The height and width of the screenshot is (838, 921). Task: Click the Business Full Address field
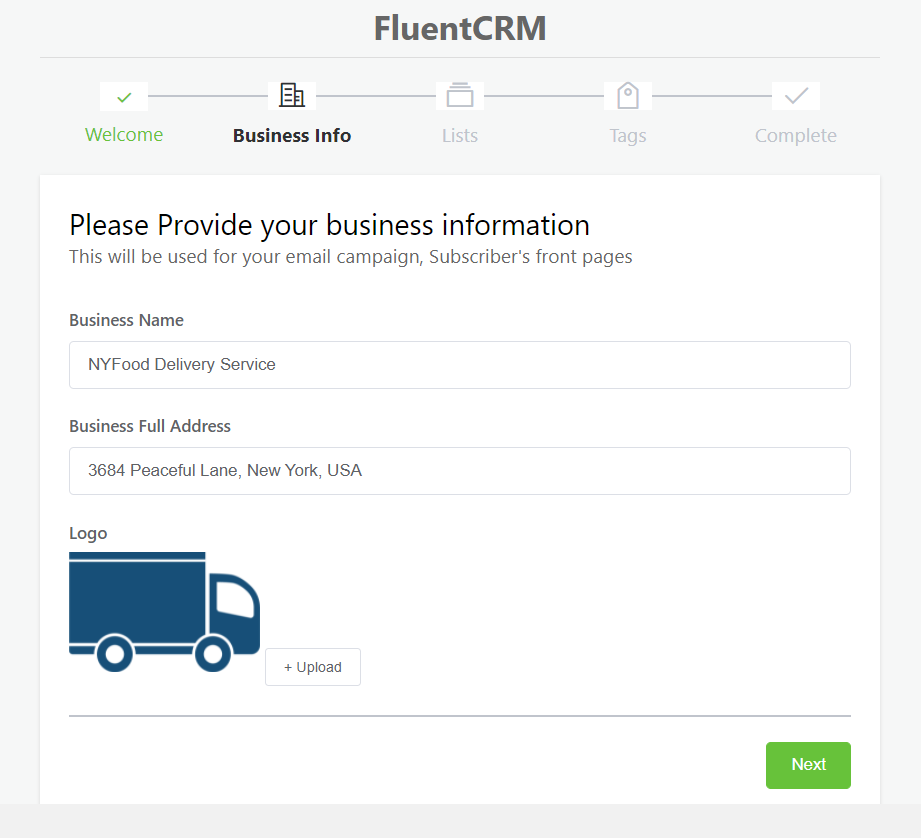tap(459, 471)
